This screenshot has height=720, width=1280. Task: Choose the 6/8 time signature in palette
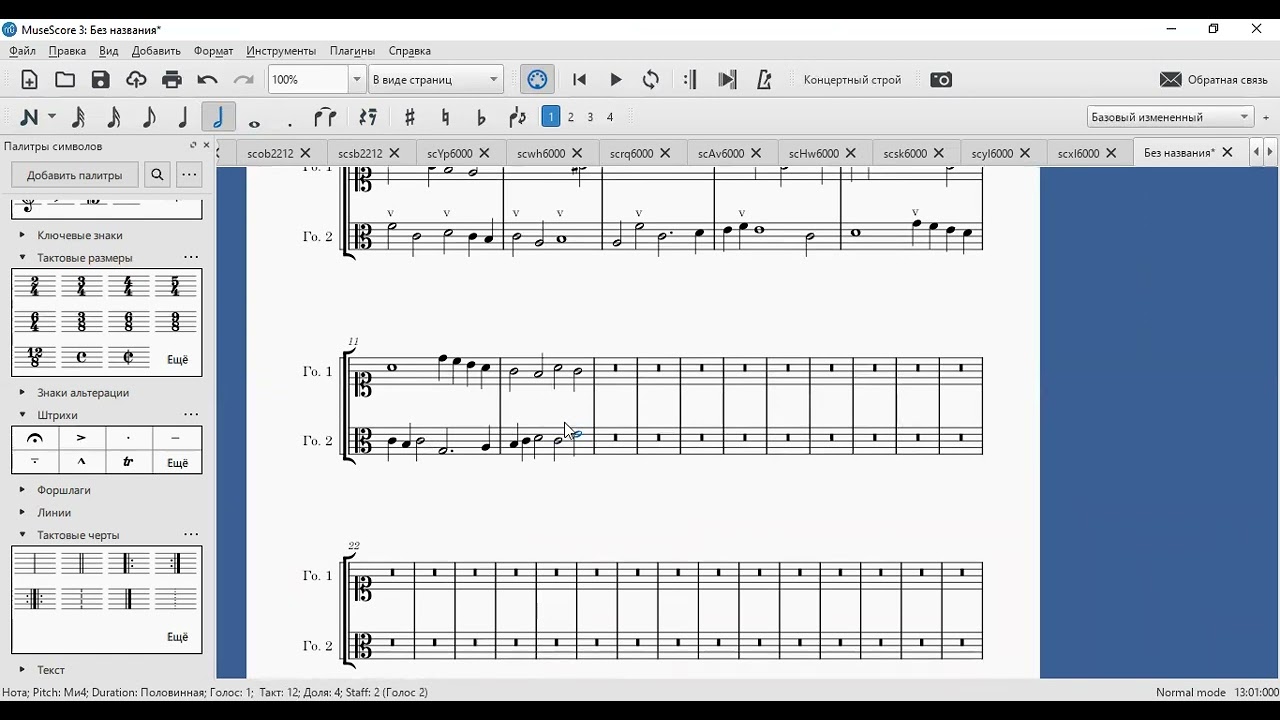(129, 322)
